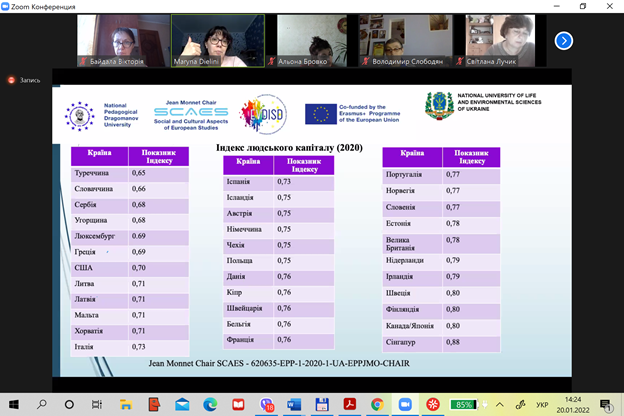The width and height of the screenshot is (624, 416).
Task: Click the SCAES Jean Monnet Chair logo
Action: (x=191, y=115)
